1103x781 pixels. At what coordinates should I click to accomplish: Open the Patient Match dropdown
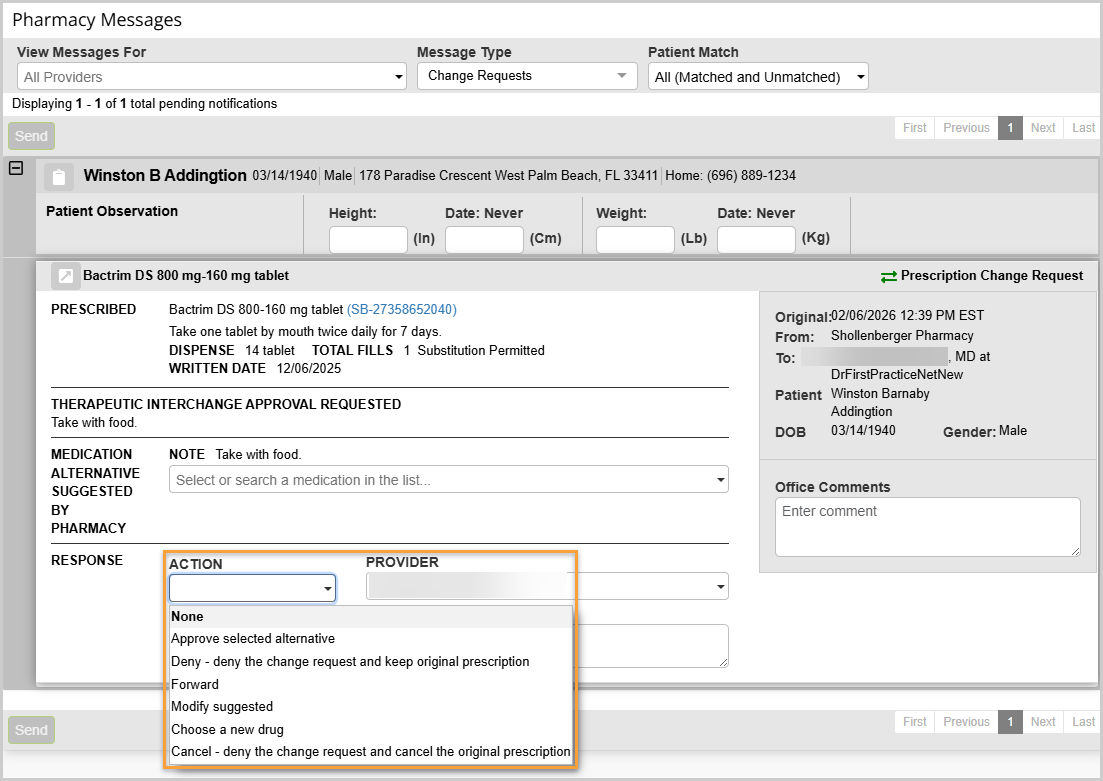(x=758, y=77)
